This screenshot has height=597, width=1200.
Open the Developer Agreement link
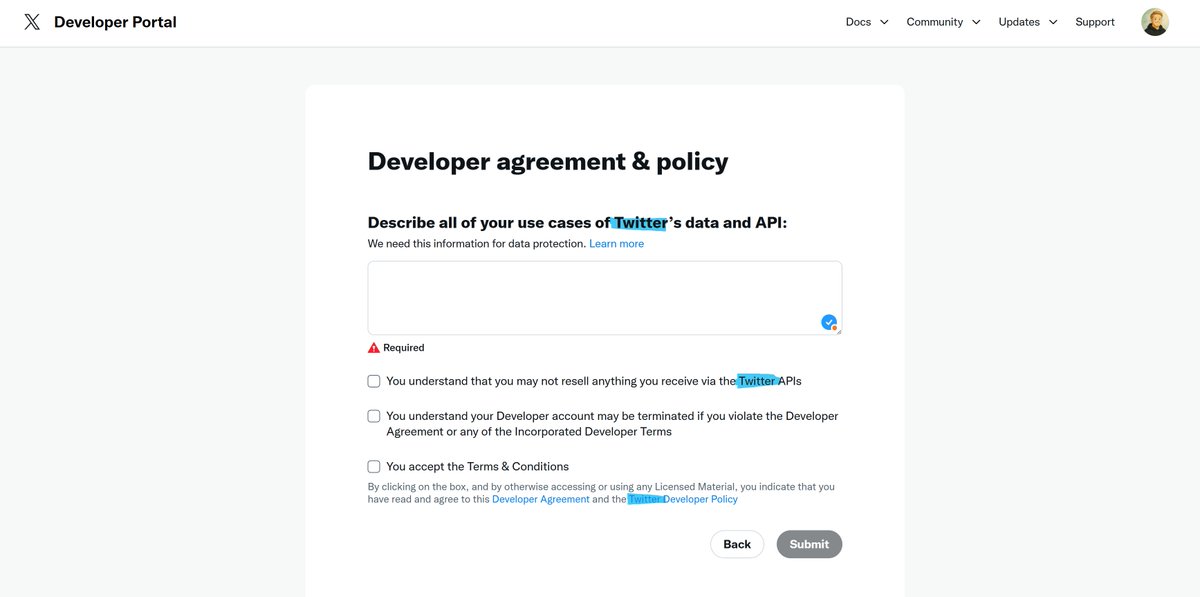coord(541,499)
